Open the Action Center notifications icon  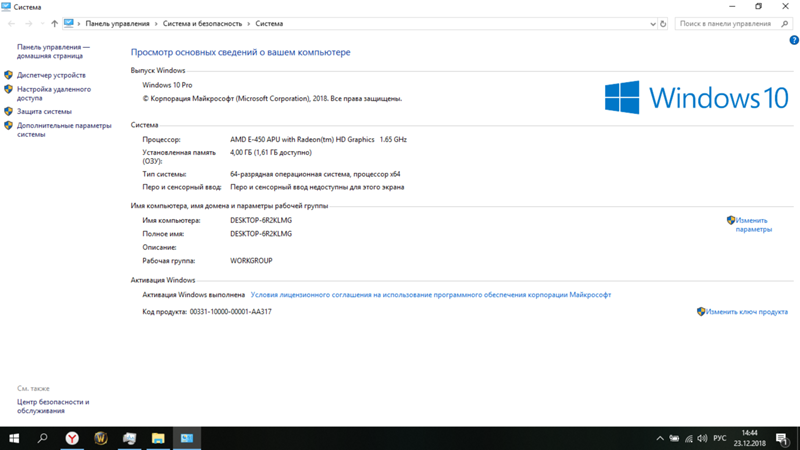coord(782,439)
